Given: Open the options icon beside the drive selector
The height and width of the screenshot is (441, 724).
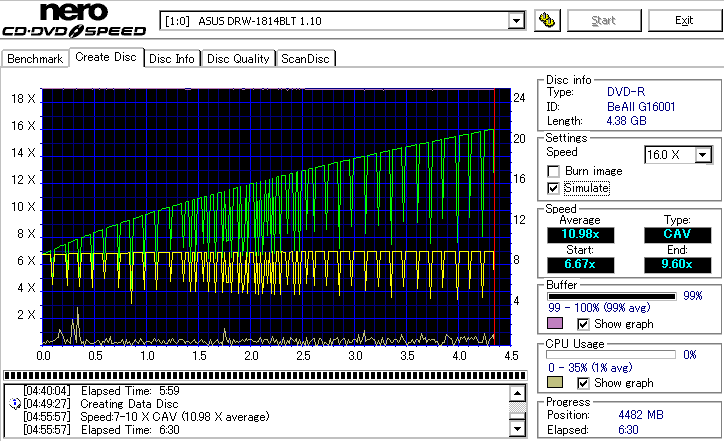Looking at the screenshot, I should (x=546, y=20).
